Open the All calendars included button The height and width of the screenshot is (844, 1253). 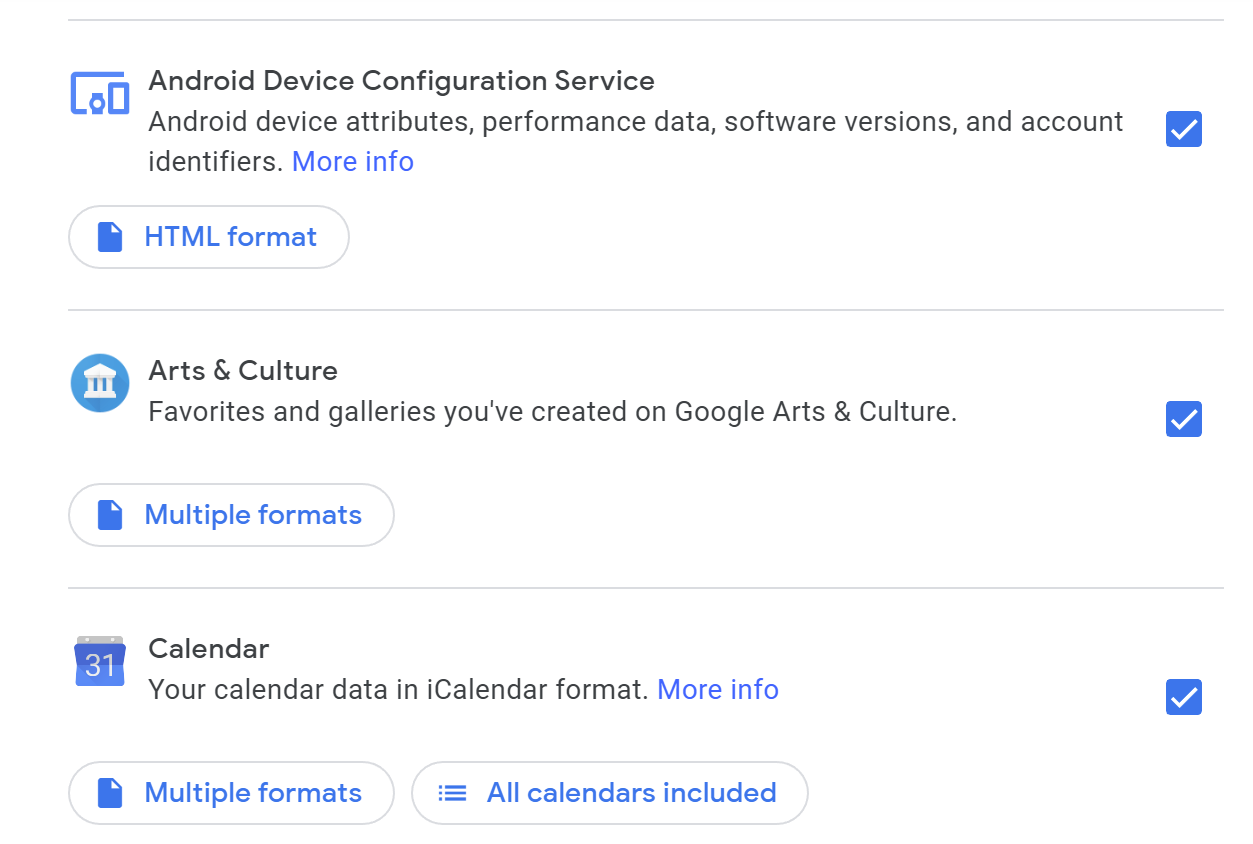point(610,793)
